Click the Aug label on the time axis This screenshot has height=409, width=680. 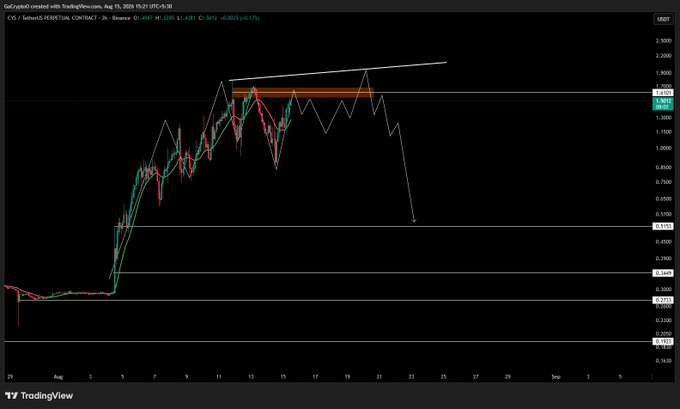pos(58,377)
